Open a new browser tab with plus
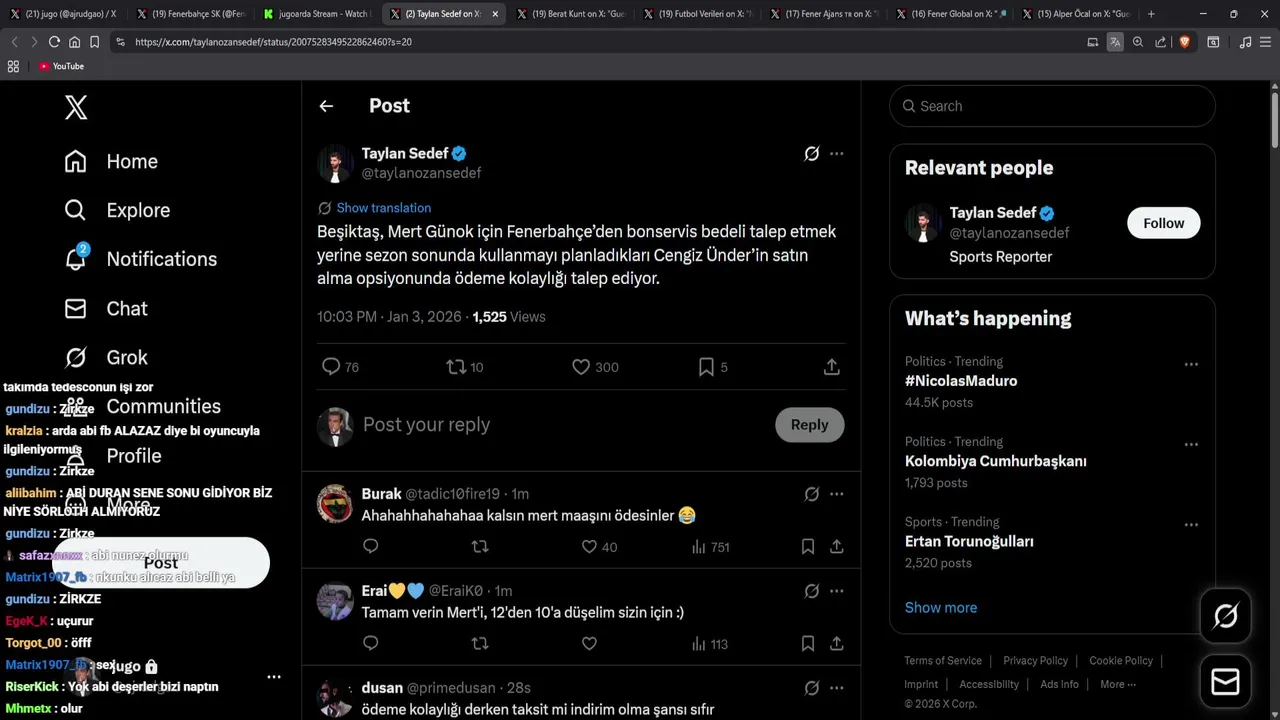This screenshot has height=720, width=1280. coord(1151,14)
